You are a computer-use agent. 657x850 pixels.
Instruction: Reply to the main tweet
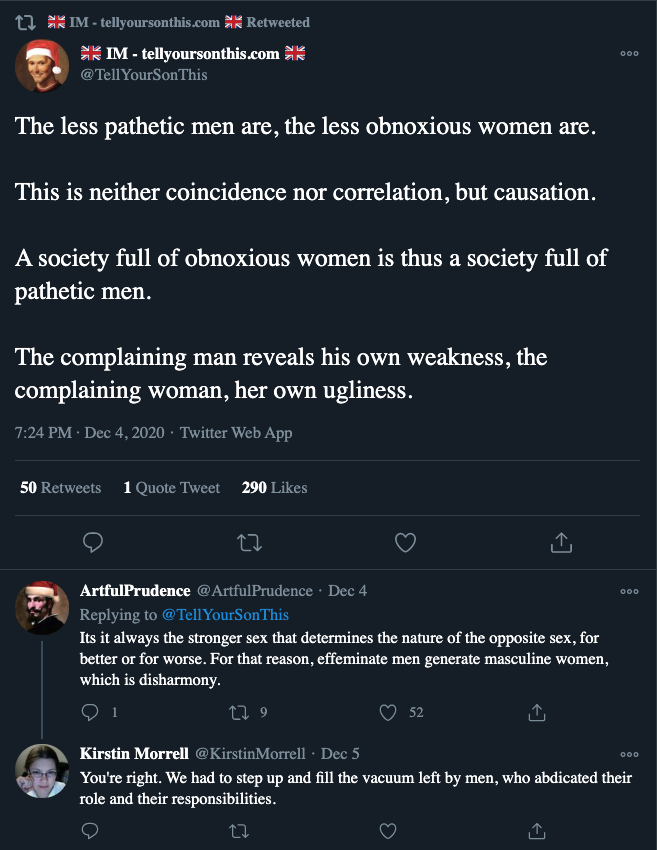pyautogui.click(x=93, y=542)
